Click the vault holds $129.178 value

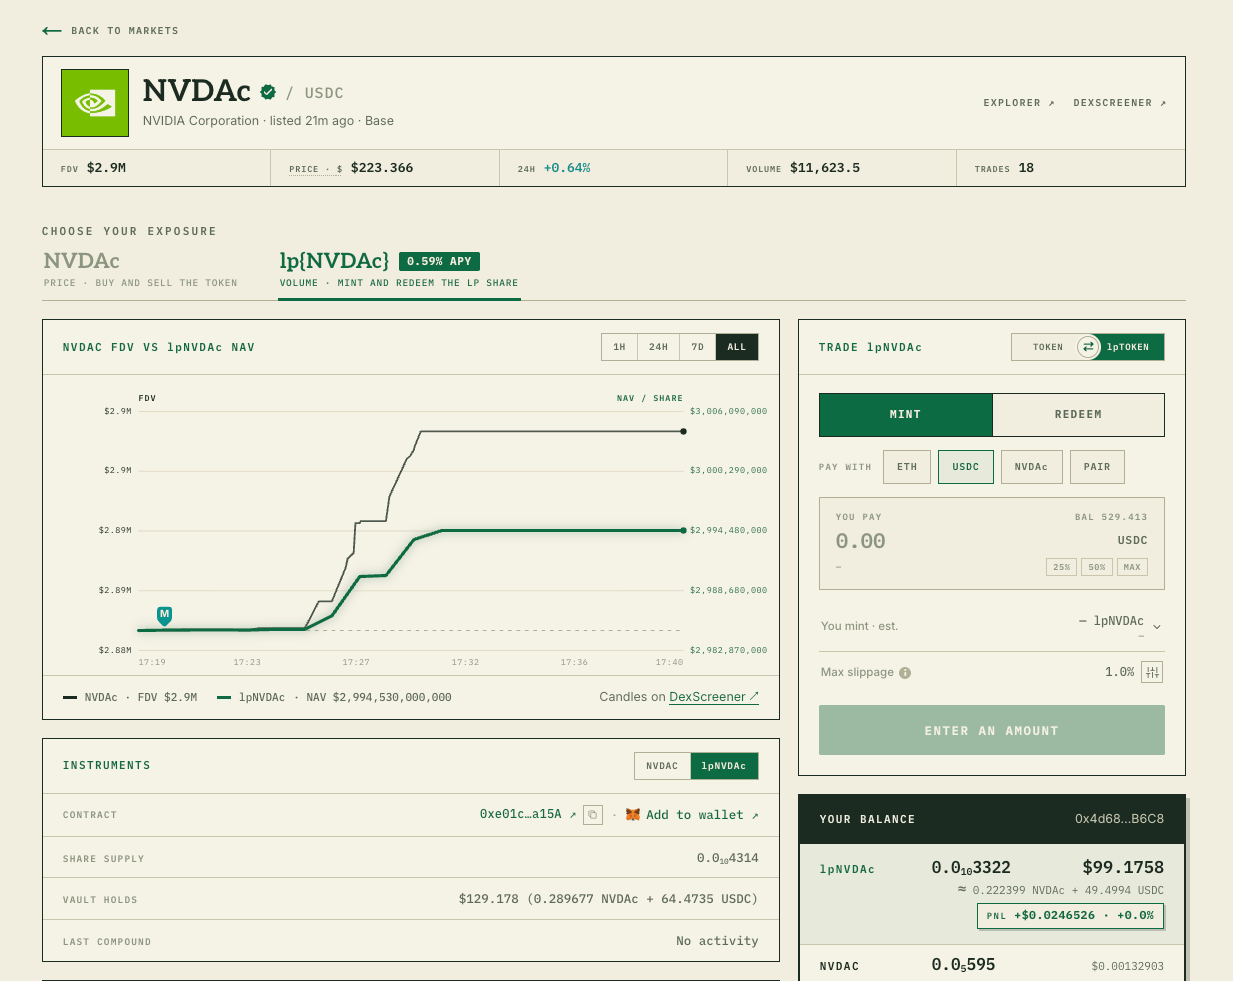[608, 899]
